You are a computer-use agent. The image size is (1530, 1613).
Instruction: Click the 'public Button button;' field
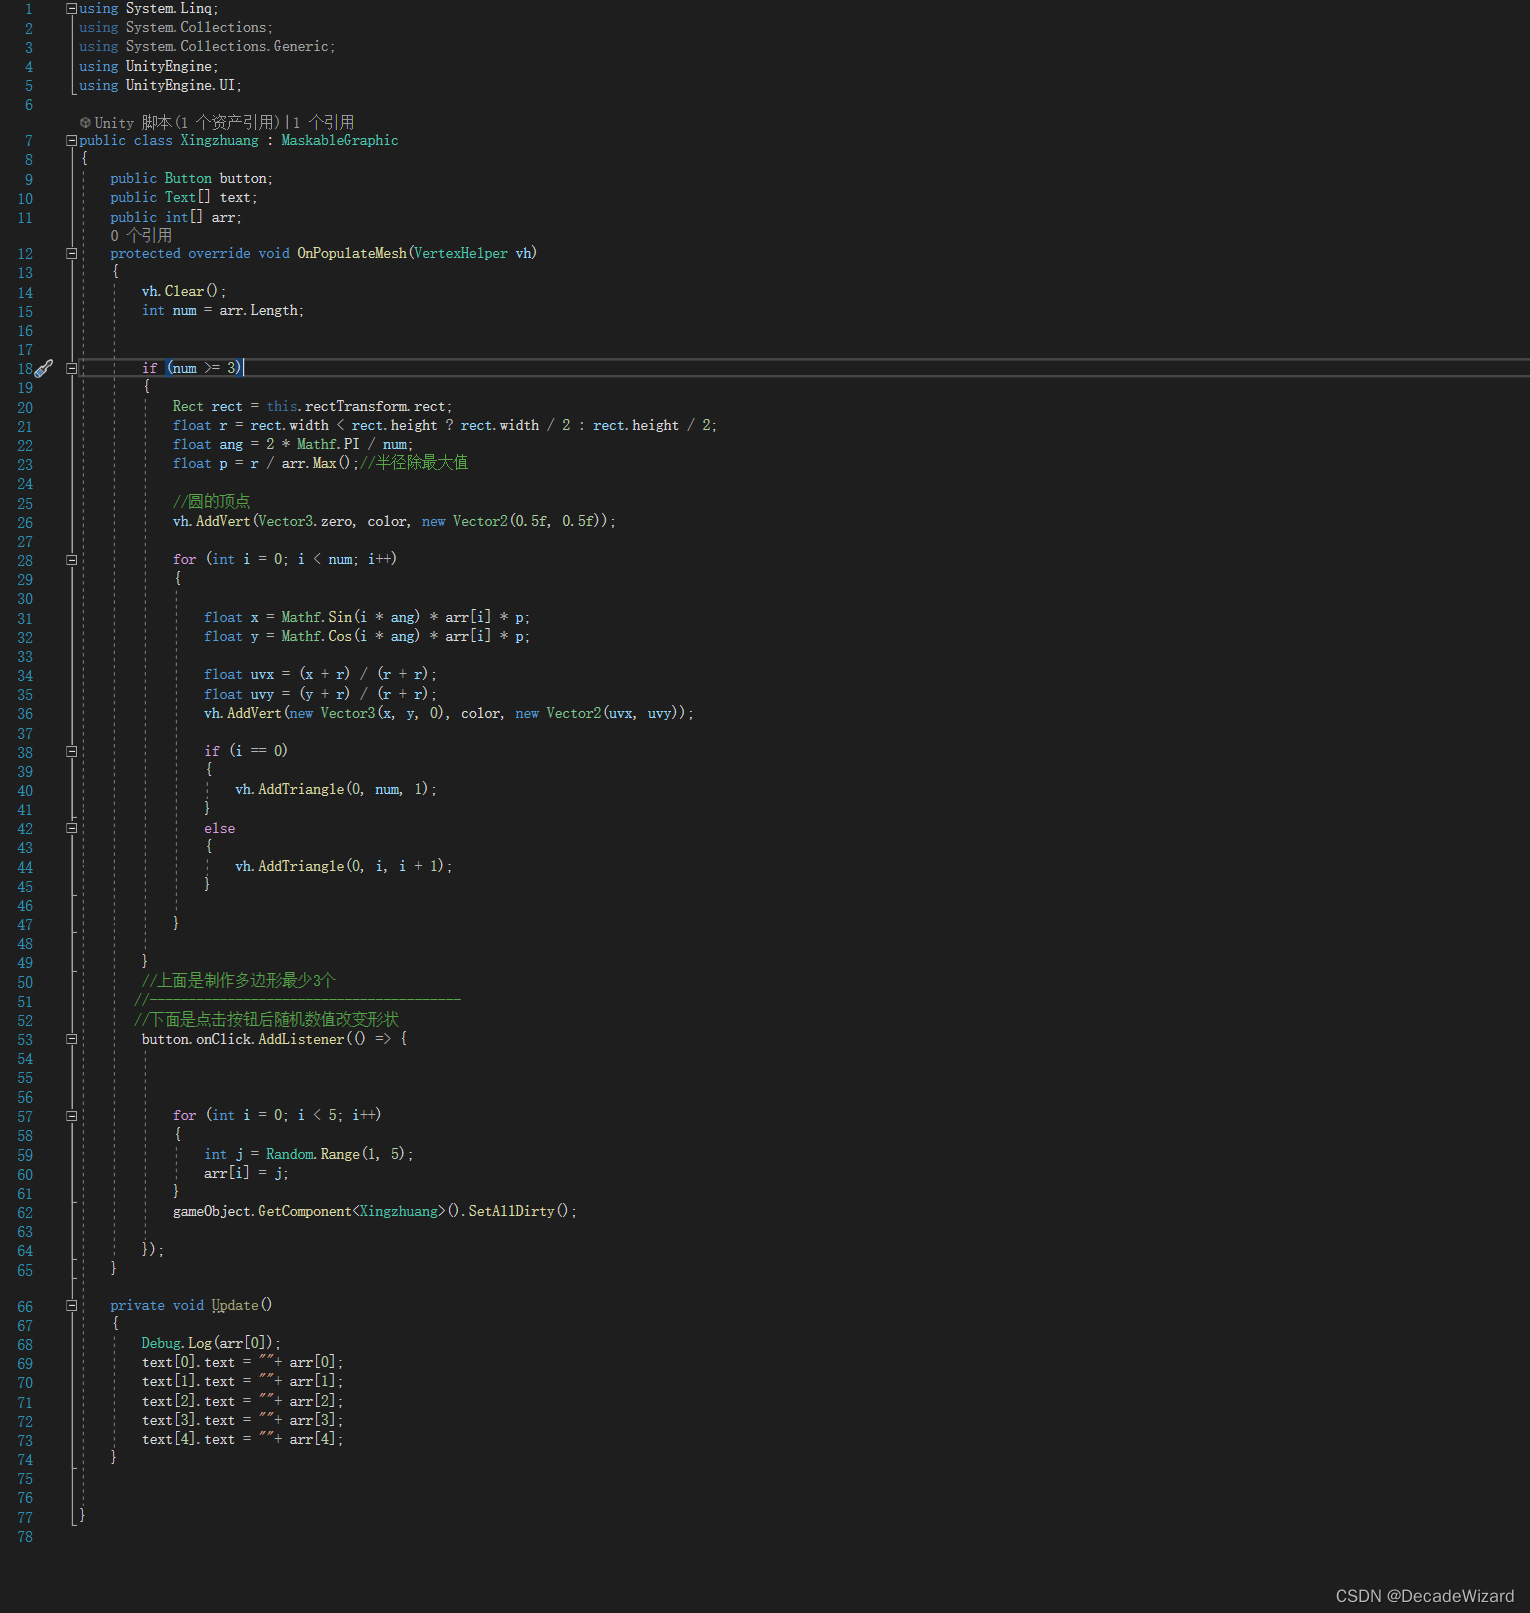click(x=191, y=179)
